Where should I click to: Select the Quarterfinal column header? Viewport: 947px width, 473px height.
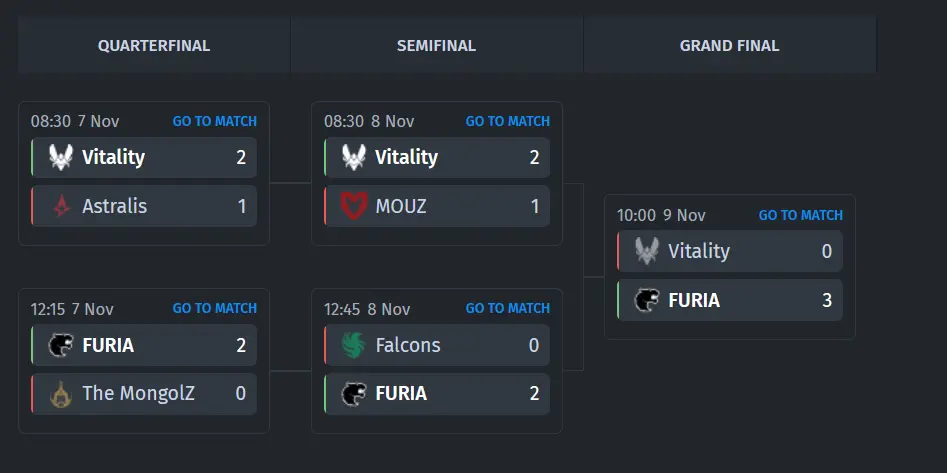click(154, 45)
